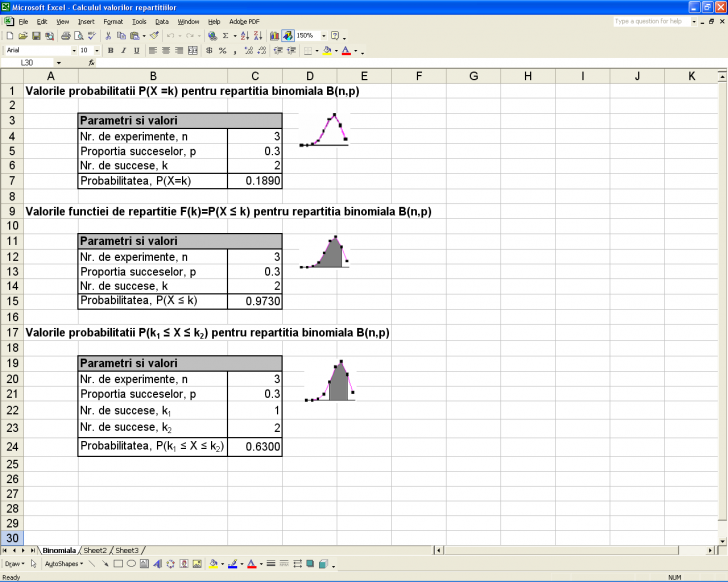728x582 pixels.
Task: Toggle italic formatting
Action: (x=124, y=51)
